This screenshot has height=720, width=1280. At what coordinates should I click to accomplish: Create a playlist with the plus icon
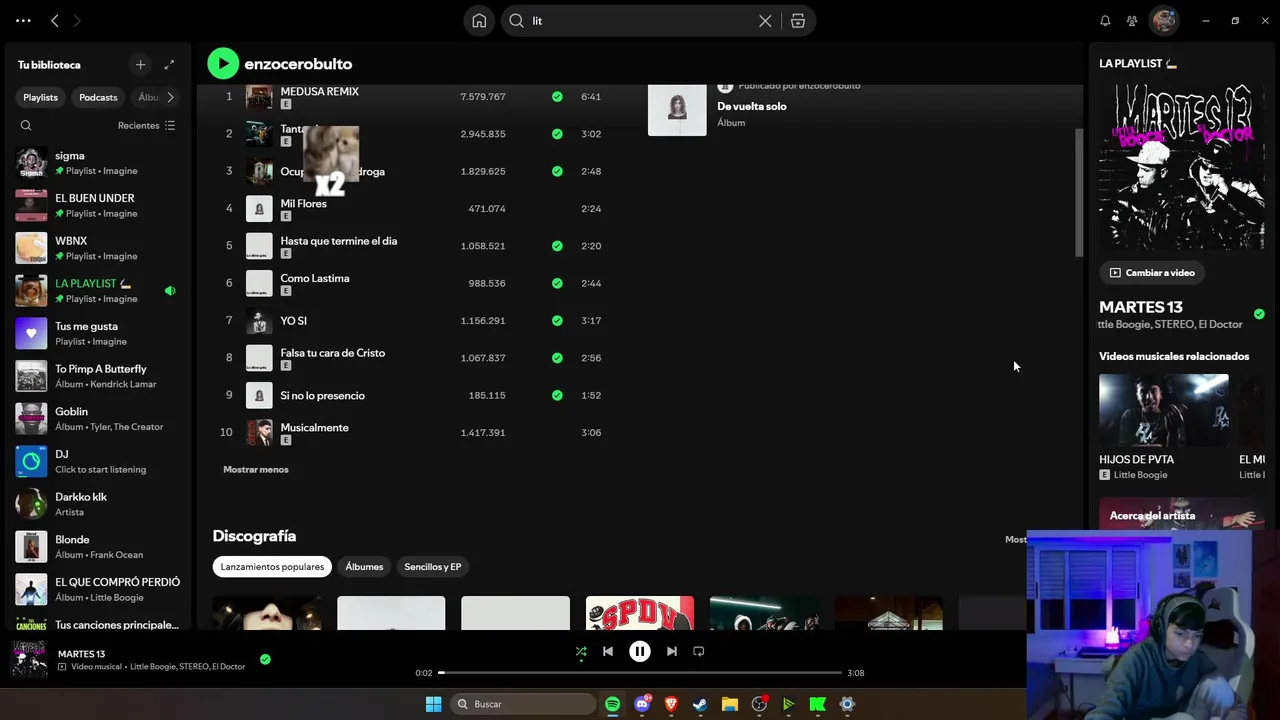click(140, 65)
